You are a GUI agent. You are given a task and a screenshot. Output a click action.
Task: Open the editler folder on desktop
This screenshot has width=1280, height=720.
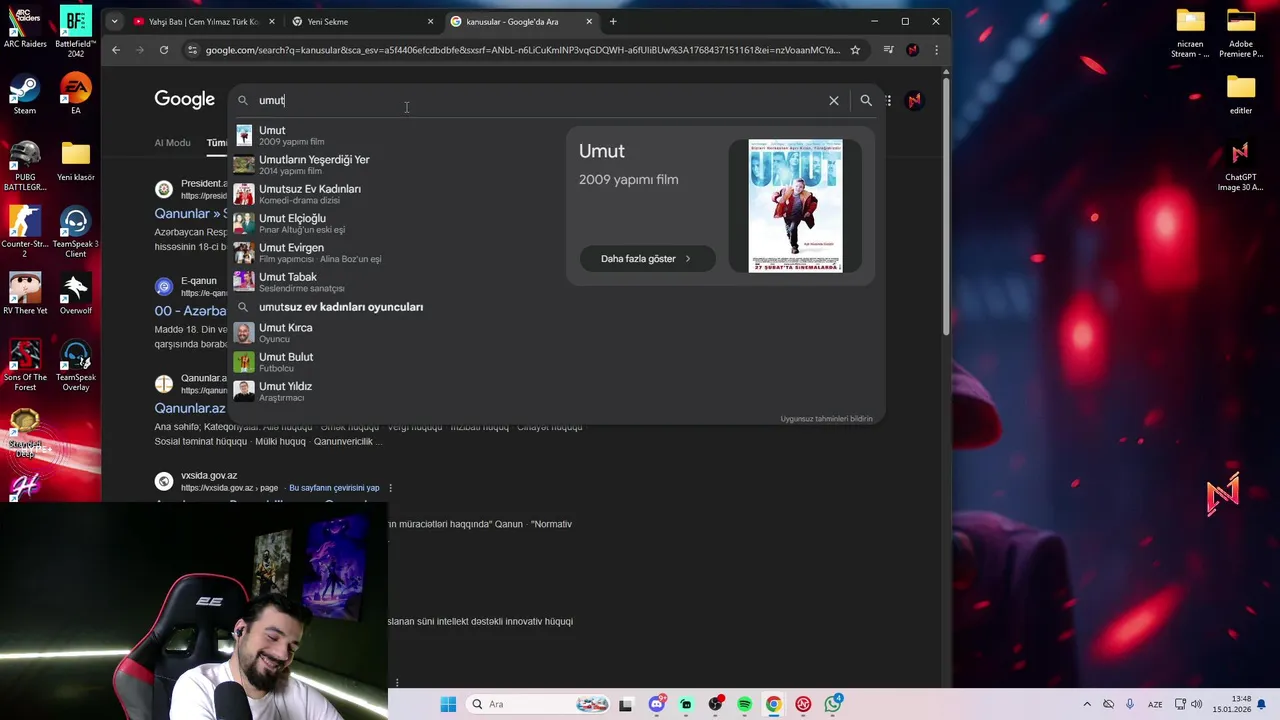coord(1241,94)
